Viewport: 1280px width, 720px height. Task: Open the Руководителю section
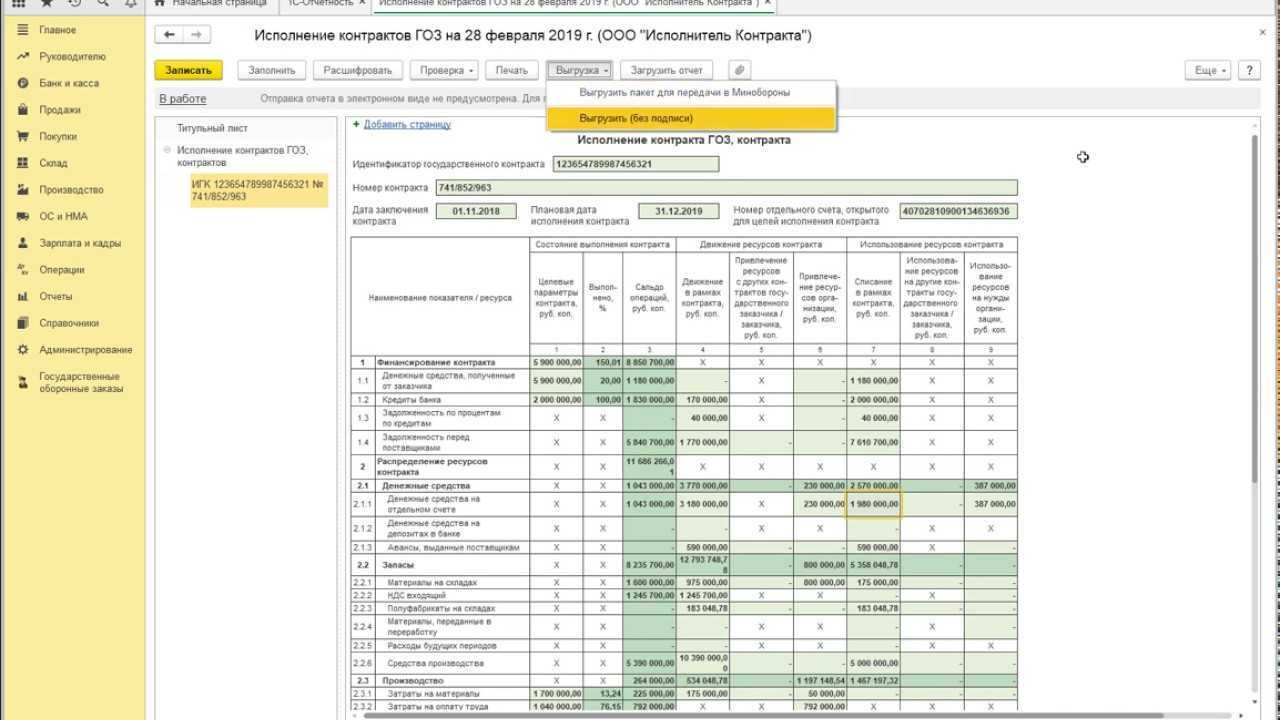(72, 57)
